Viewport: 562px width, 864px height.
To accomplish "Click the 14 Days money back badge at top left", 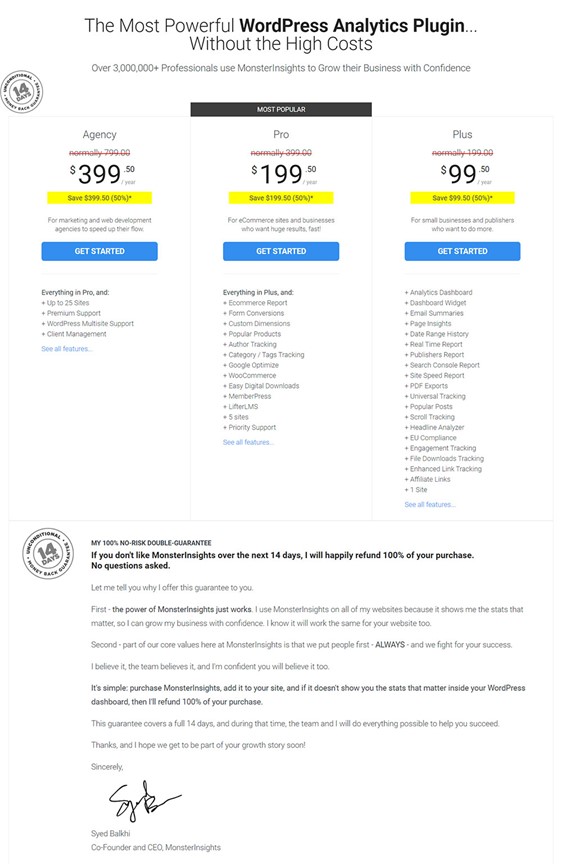I will tap(21, 92).
